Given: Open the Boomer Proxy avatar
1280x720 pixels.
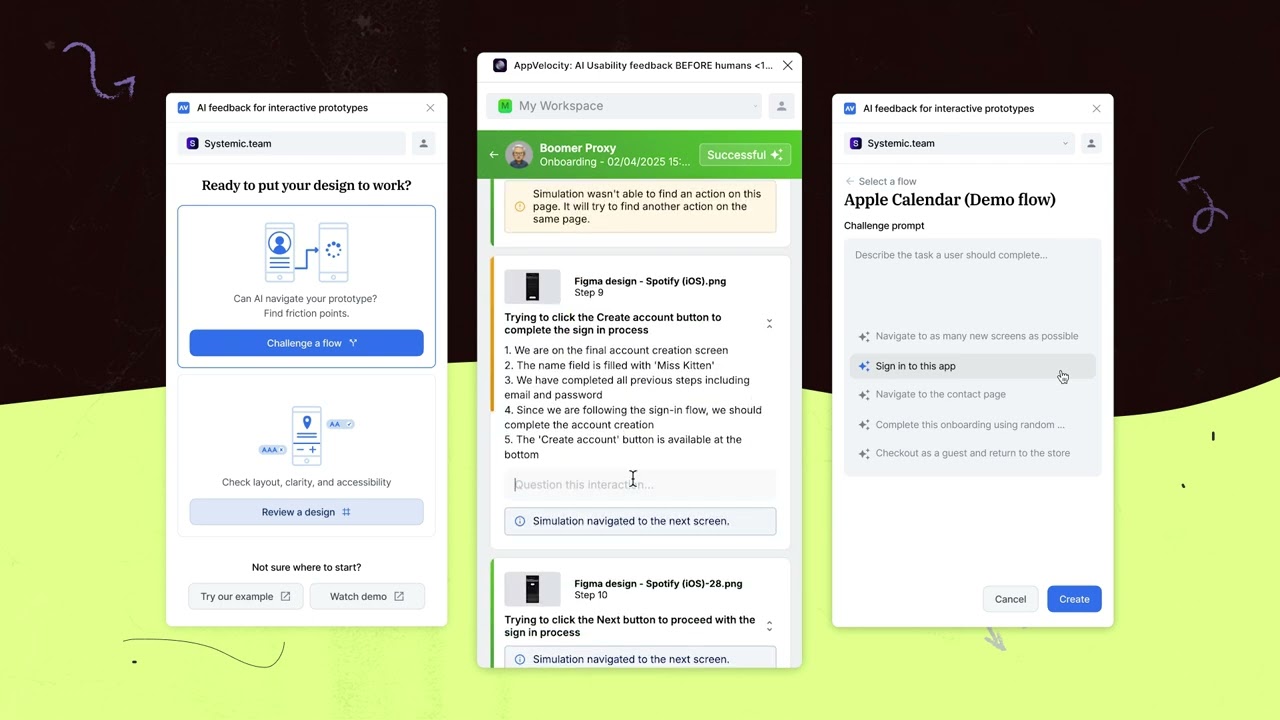Looking at the screenshot, I should pyautogui.click(x=519, y=155).
